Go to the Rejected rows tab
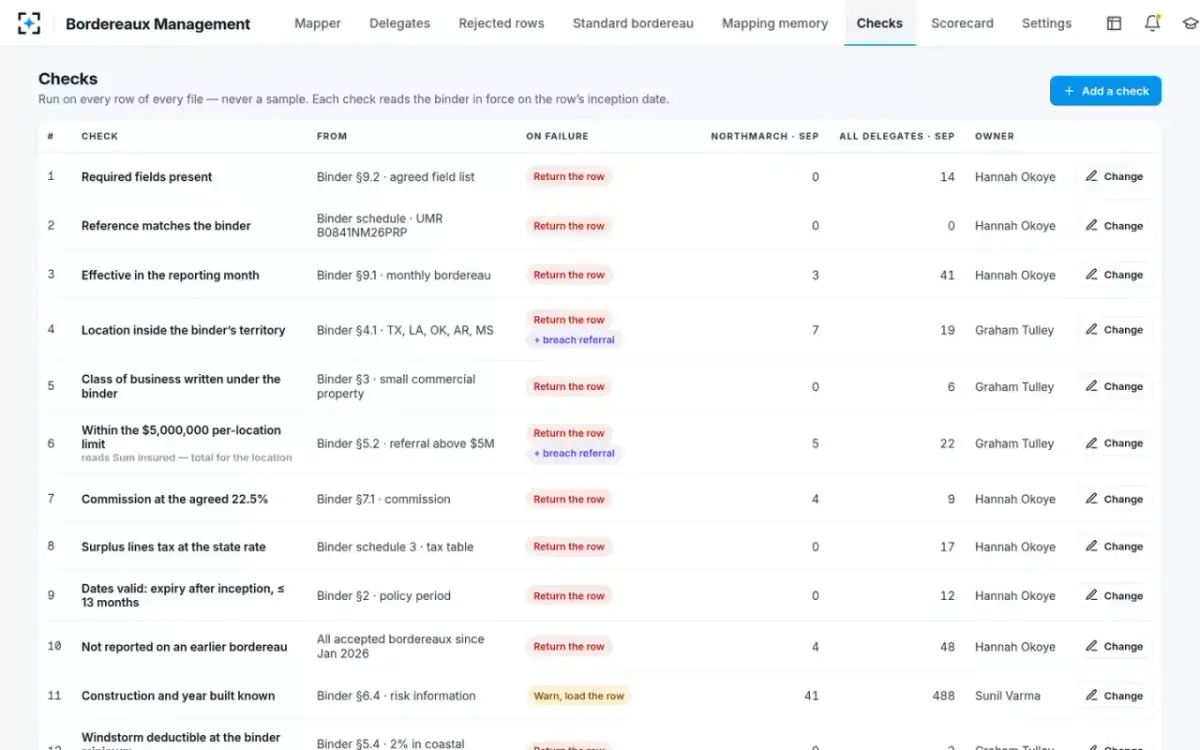 (x=501, y=23)
